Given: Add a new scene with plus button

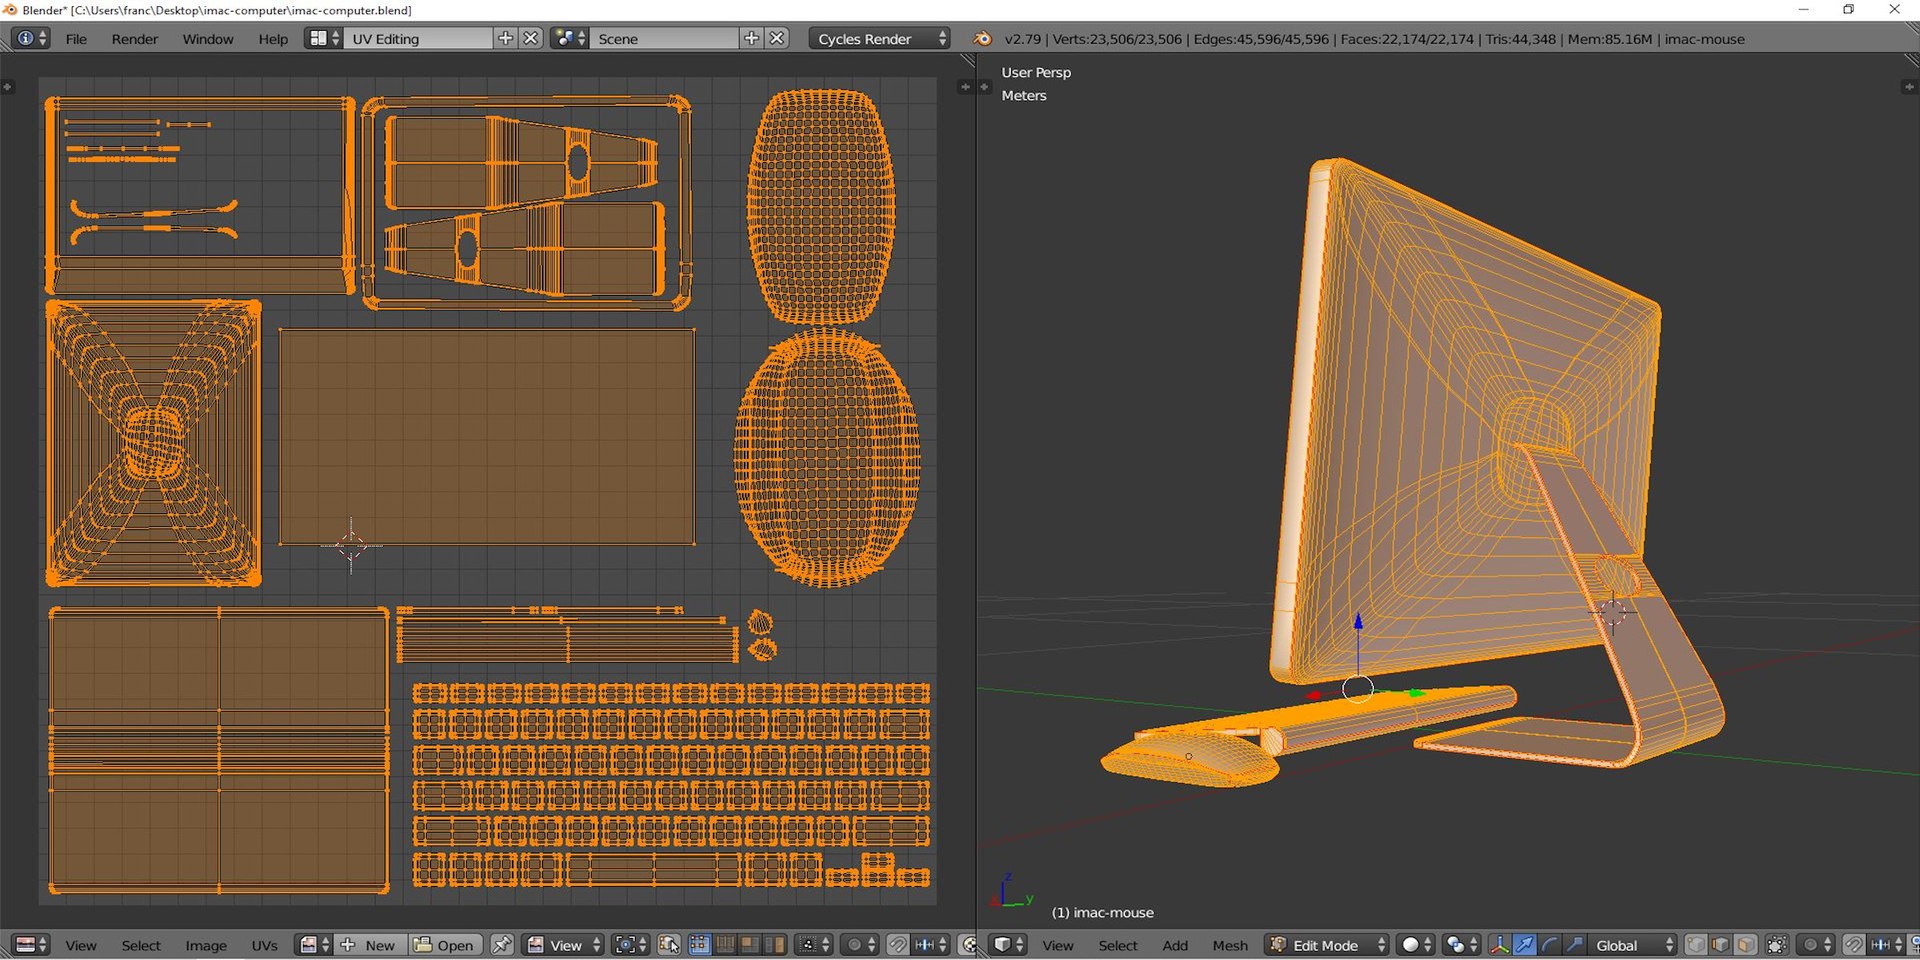Looking at the screenshot, I should 752,38.
